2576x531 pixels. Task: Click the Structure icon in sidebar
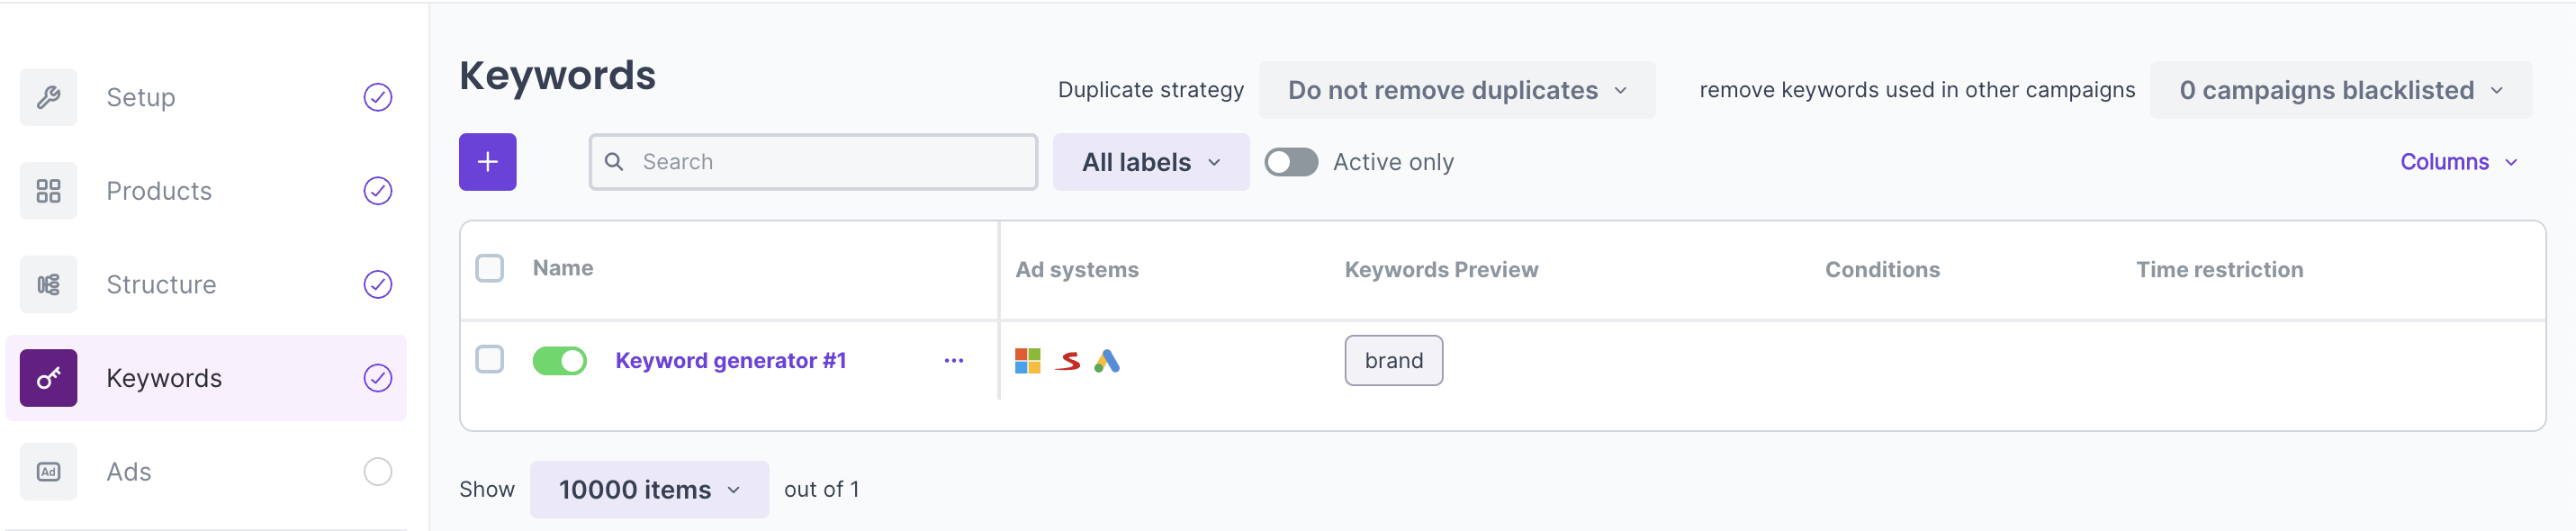coord(48,285)
